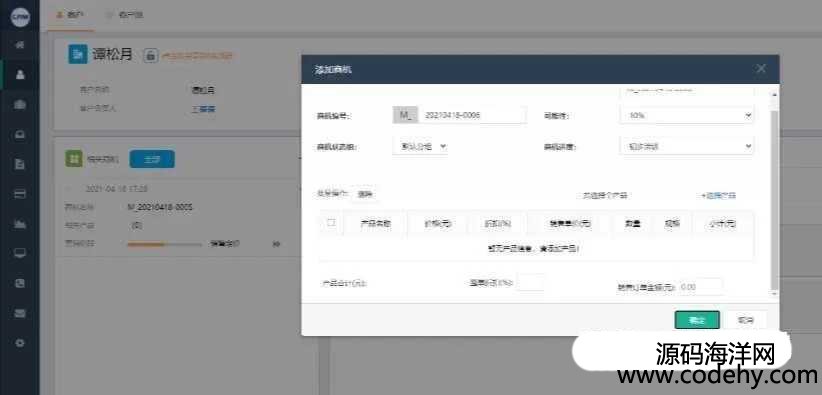
Task: Open the home icon in the sidebar
Action: [x=20, y=45]
